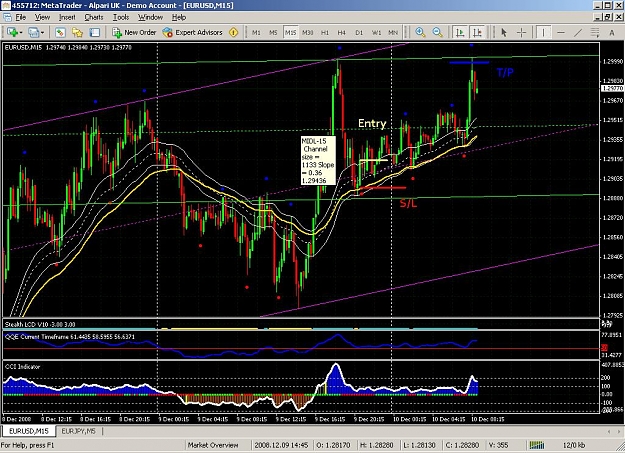Click the connection bars status icon
The image size is (625, 453).
(537, 445)
